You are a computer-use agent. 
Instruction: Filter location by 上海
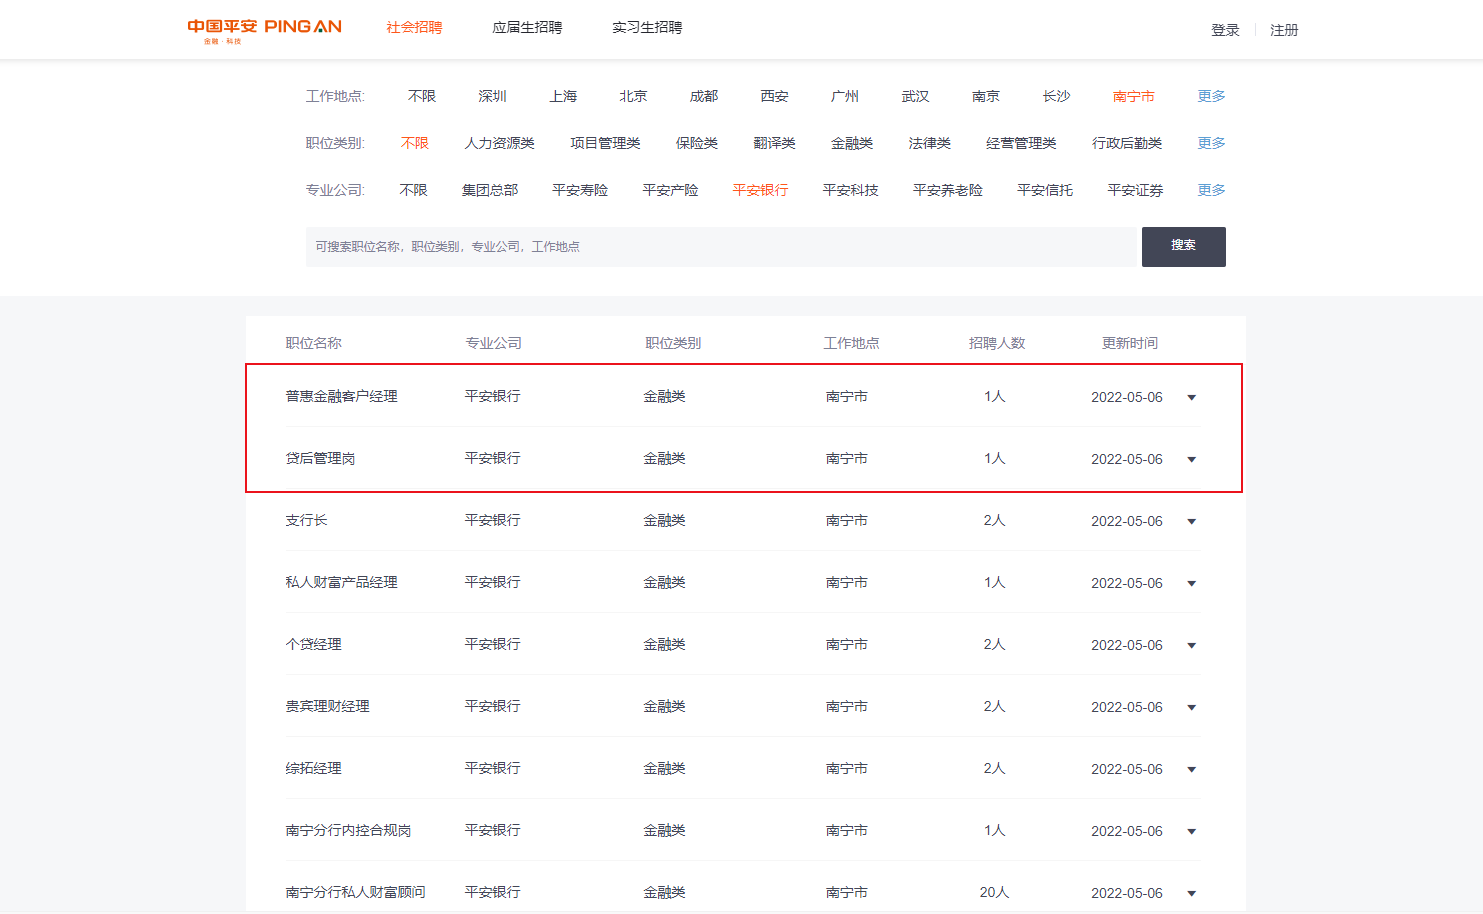point(563,96)
